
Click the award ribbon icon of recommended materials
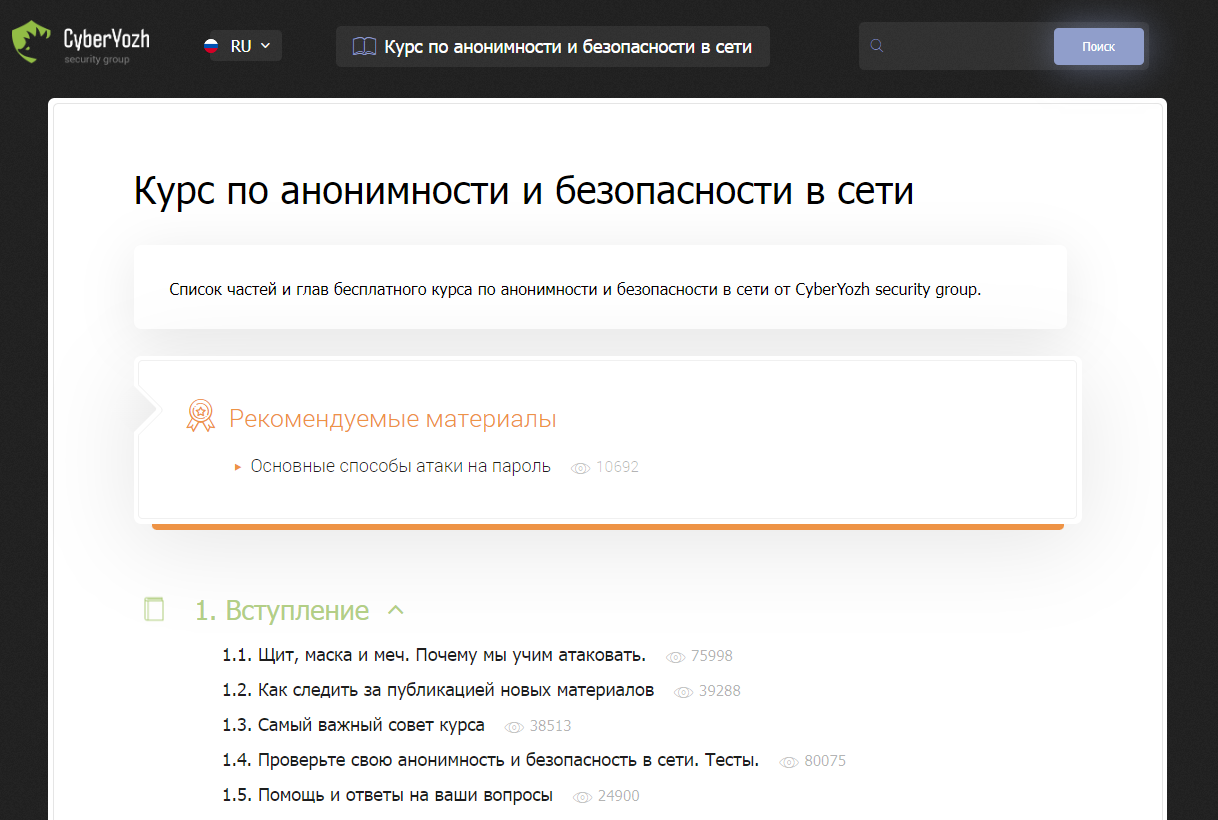(x=201, y=416)
